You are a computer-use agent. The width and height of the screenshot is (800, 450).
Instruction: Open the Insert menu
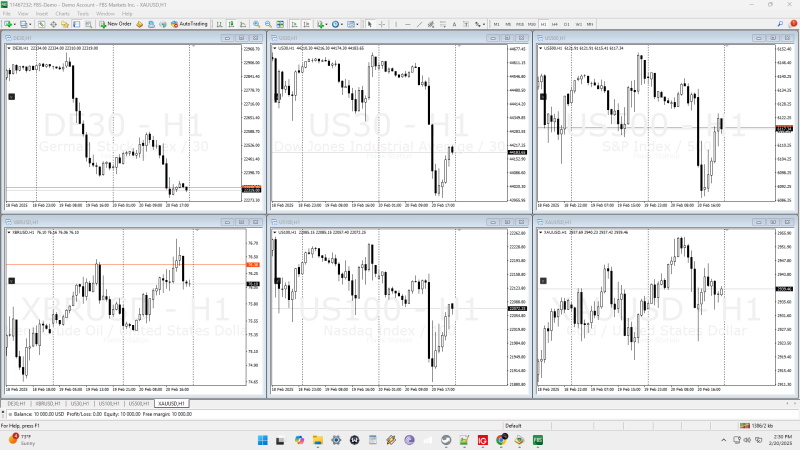(42, 14)
